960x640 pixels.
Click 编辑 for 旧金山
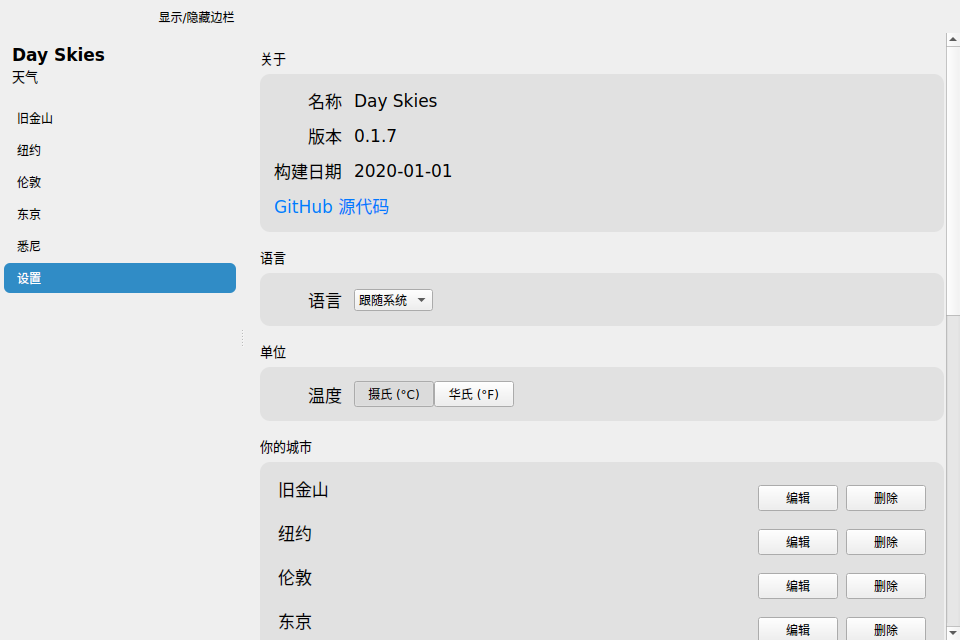[798, 498]
